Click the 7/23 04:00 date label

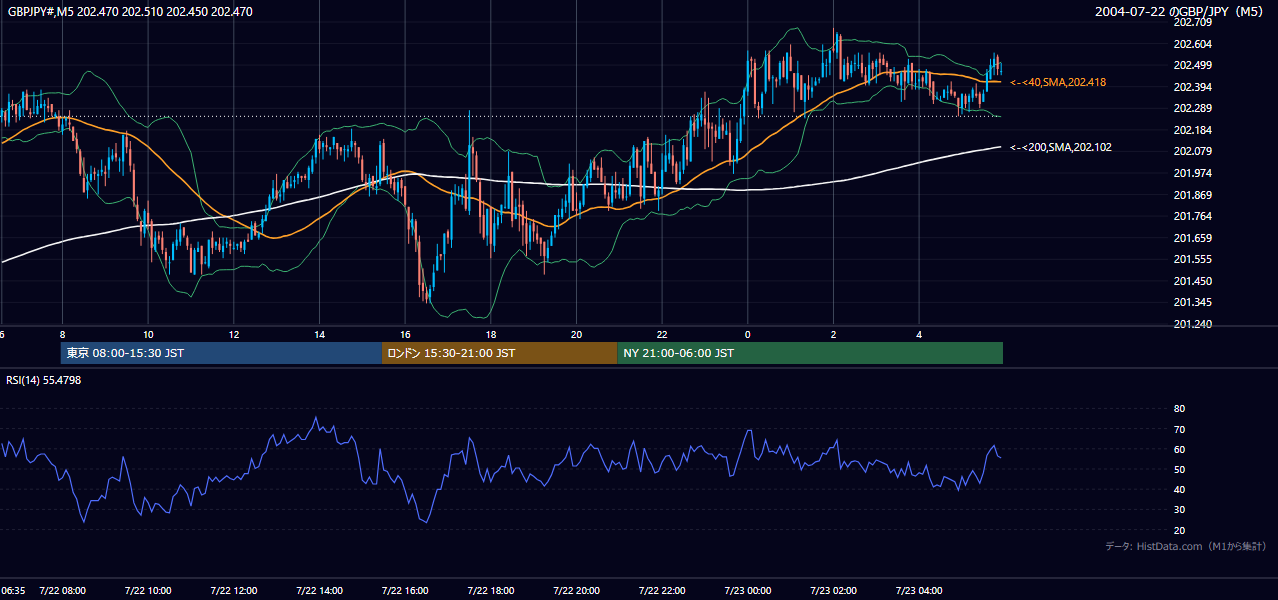point(920,590)
